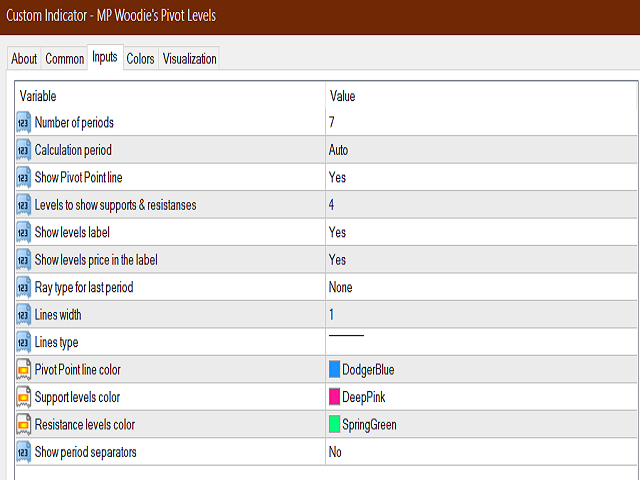Viewport: 640px width, 480px height.
Task: Open Ray type value None
Action: coord(481,287)
